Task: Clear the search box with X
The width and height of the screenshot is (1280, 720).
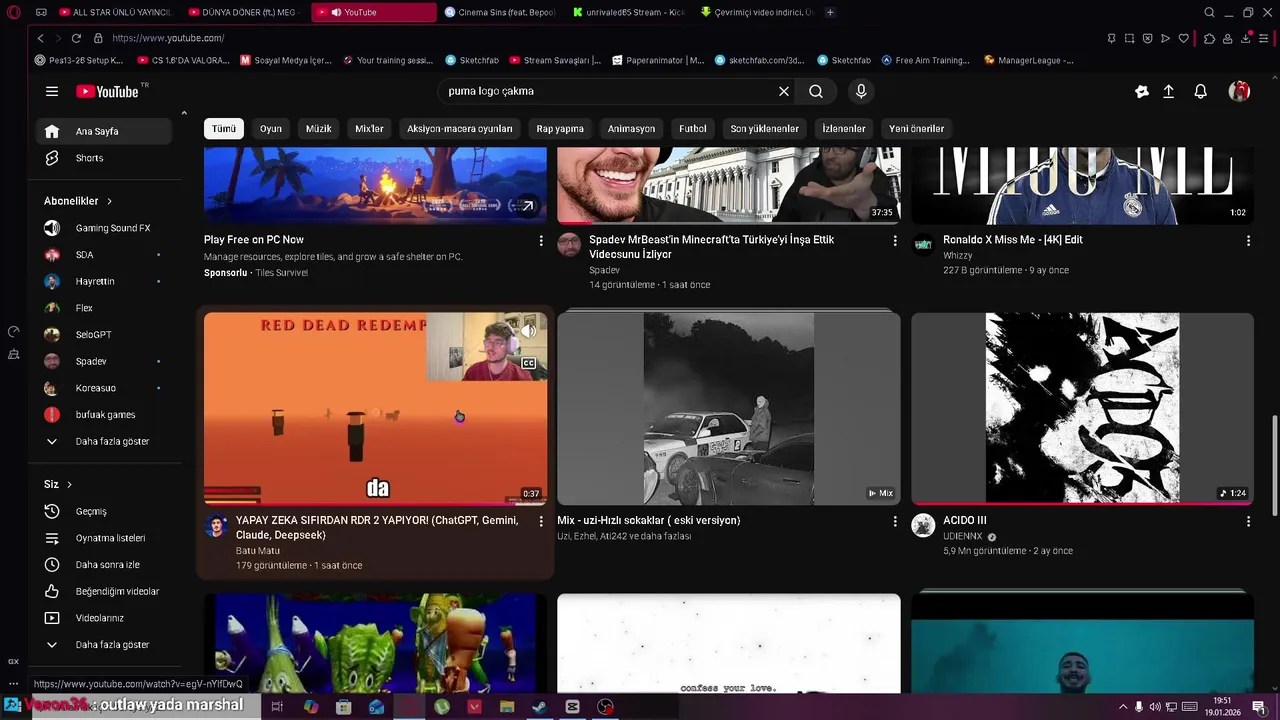Action: pyautogui.click(x=784, y=91)
